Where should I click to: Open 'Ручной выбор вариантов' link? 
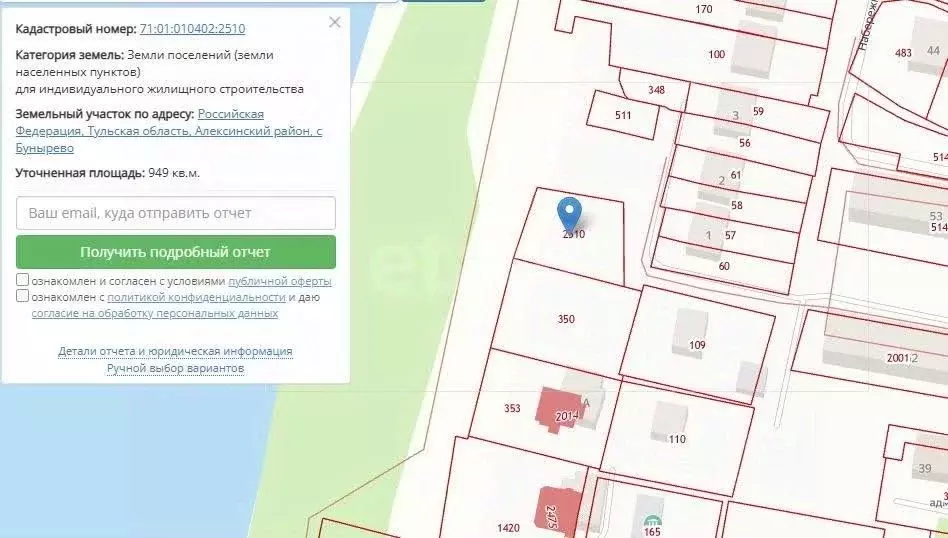click(175, 368)
